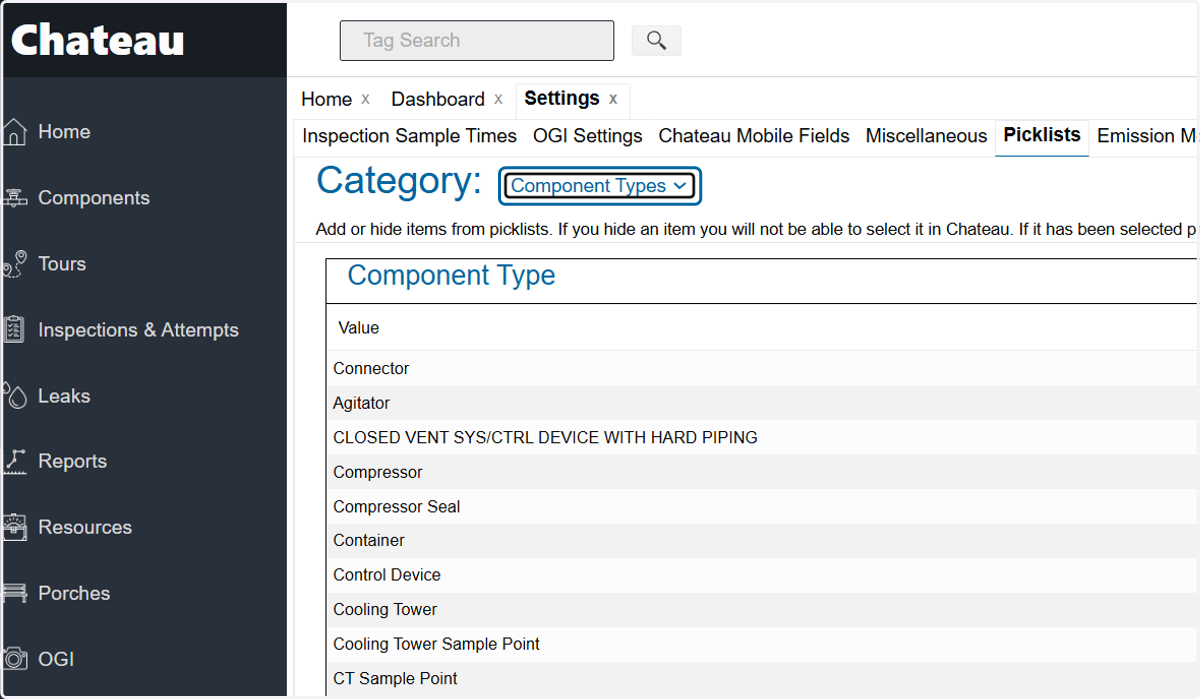Go to Components in the sidebar

pos(94,198)
